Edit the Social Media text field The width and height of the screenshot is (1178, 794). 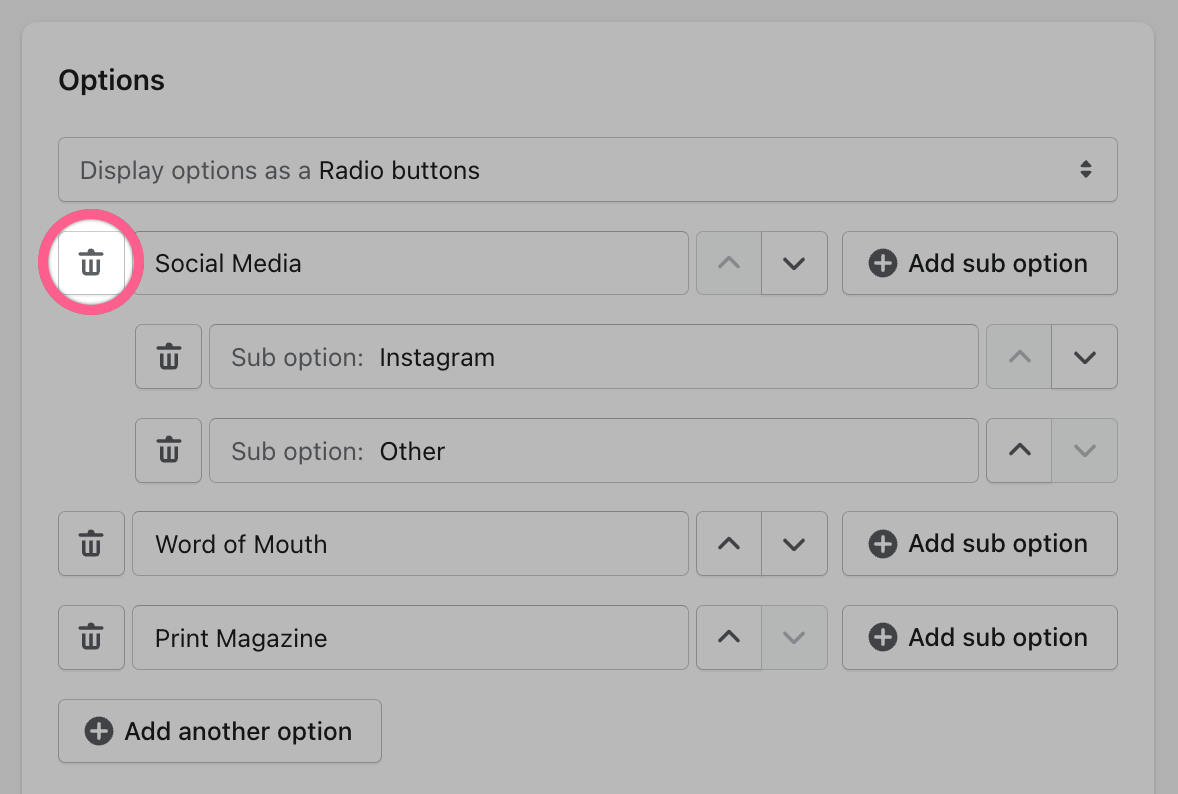point(410,264)
